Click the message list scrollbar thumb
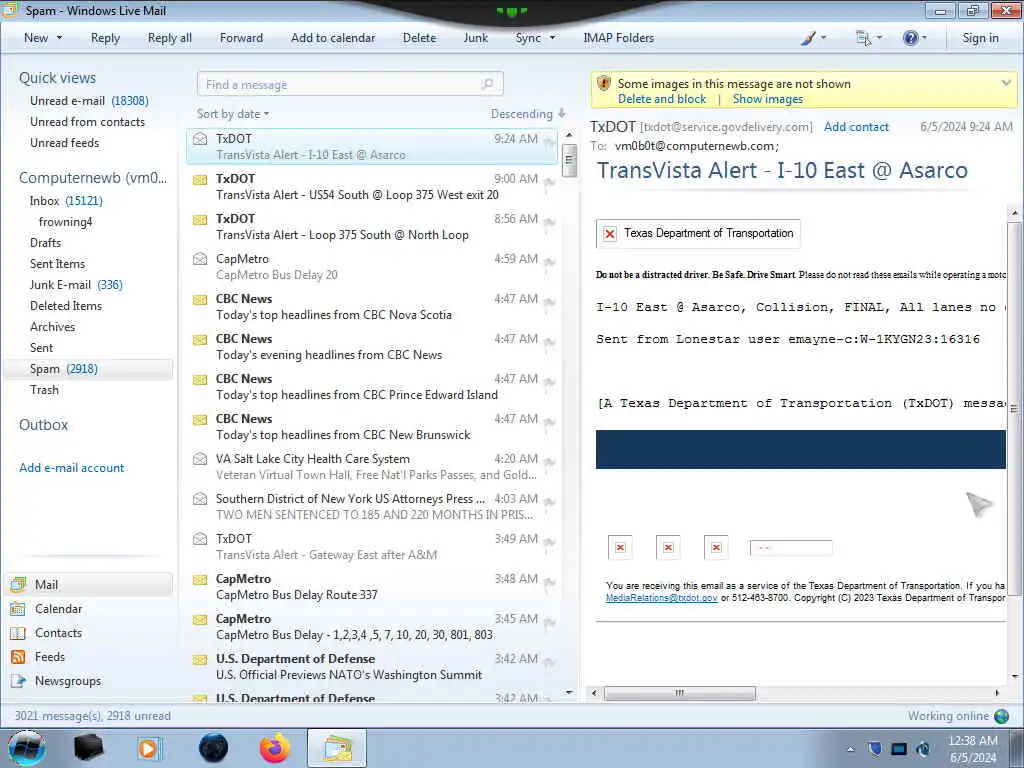Screen dimensions: 1024x768 [x=569, y=161]
